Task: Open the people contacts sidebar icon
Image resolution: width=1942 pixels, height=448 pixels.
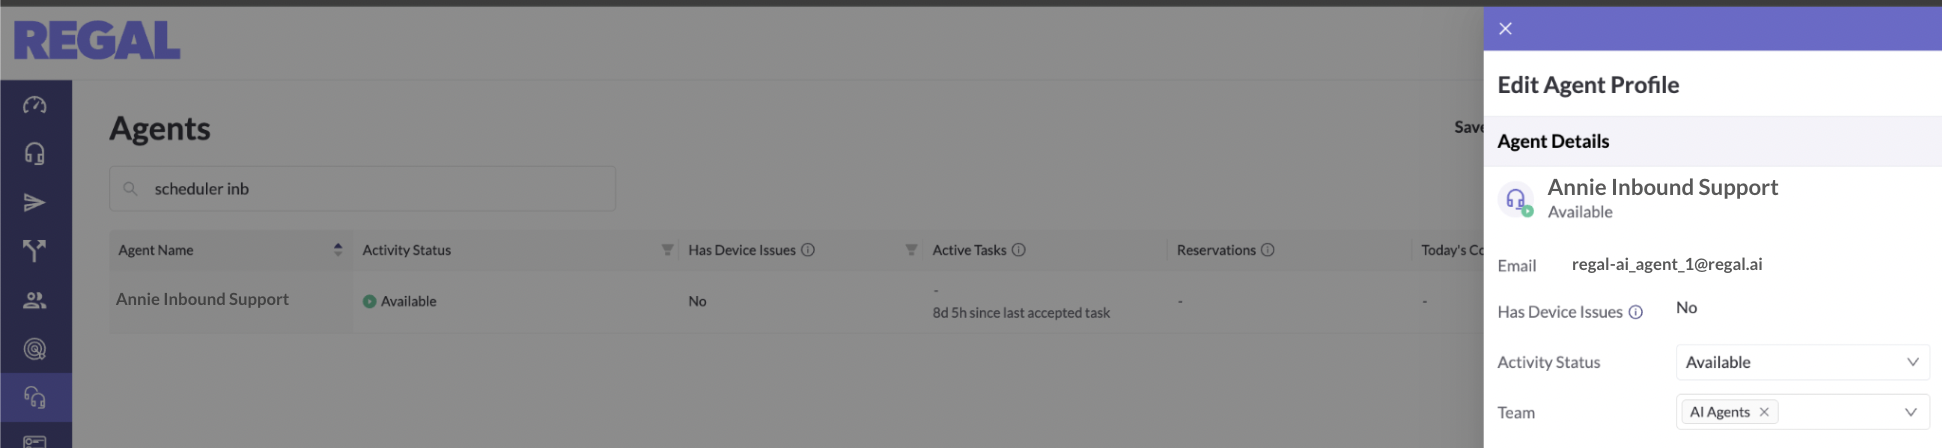Action: (x=35, y=300)
